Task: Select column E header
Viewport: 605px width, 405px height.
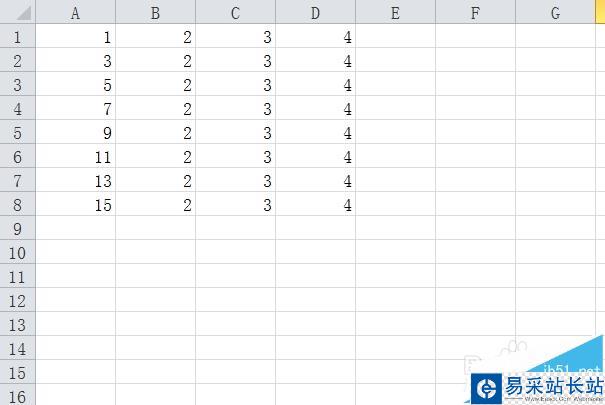Action: 395,13
